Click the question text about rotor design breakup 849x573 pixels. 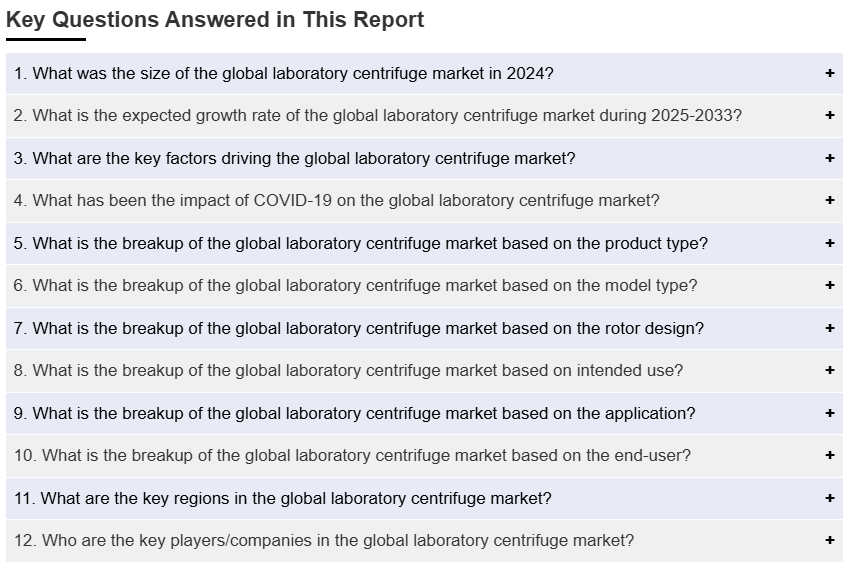[x=358, y=328]
